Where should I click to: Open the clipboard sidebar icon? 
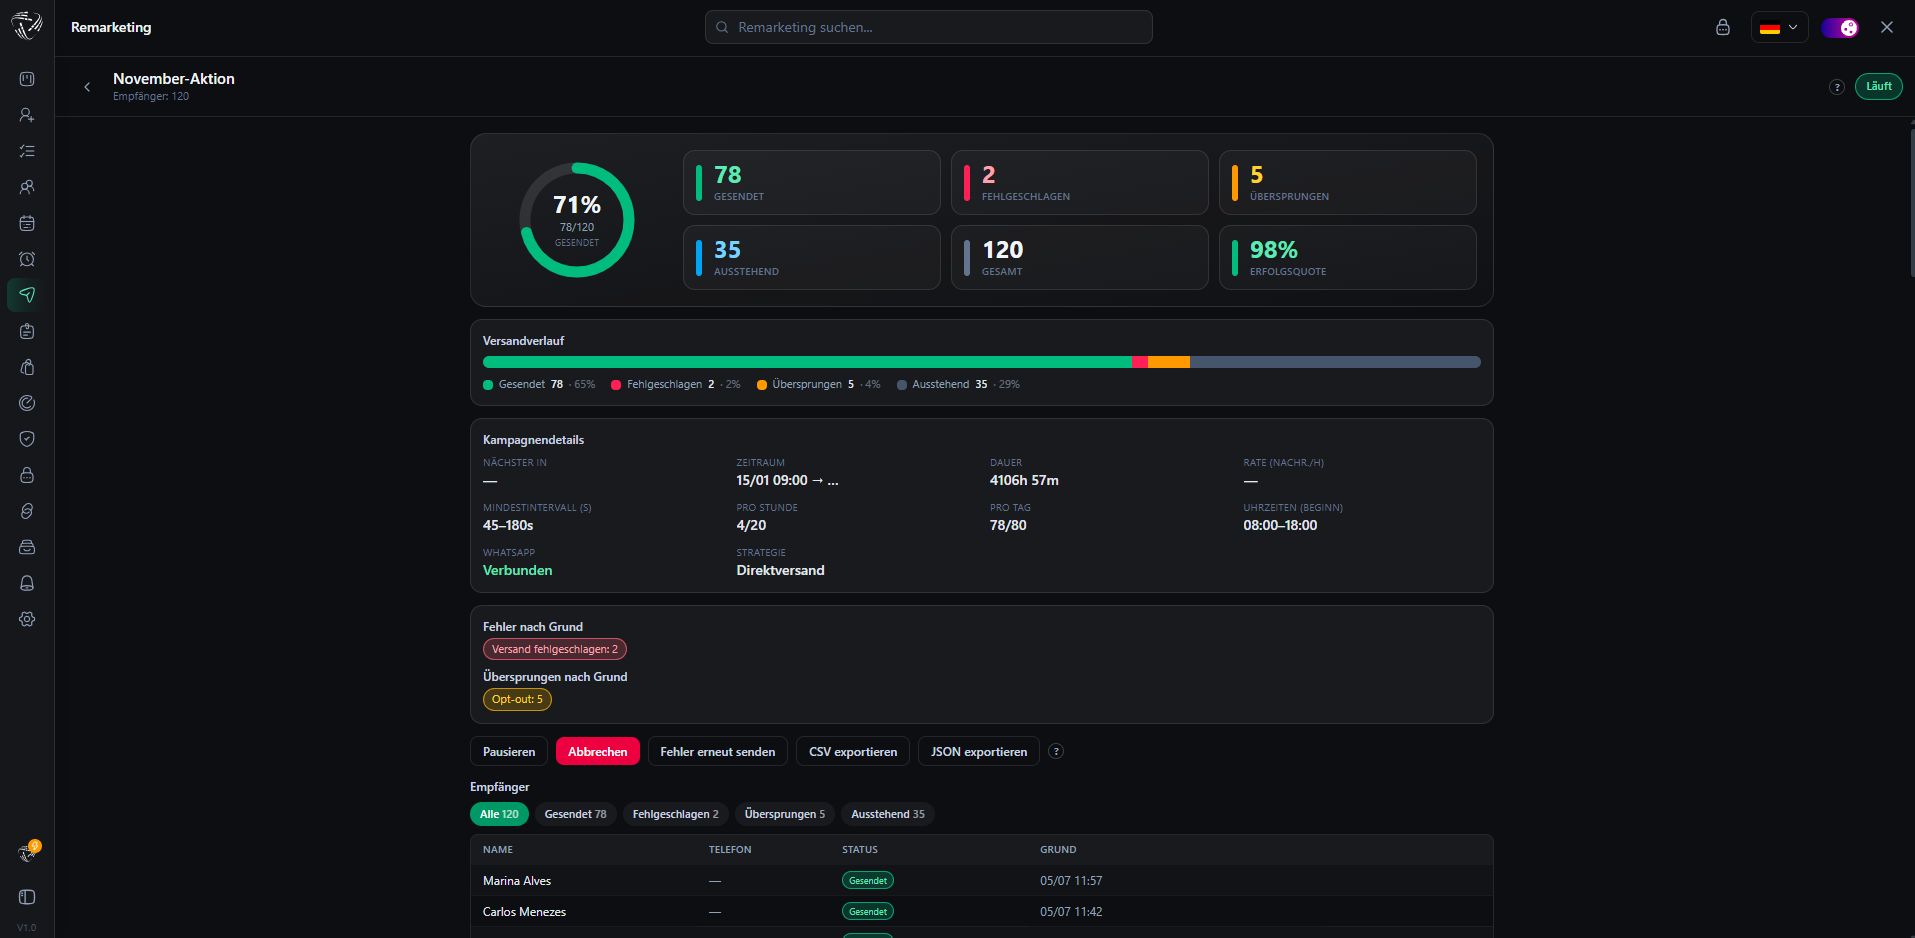pyautogui.click(x=27, y=331)
